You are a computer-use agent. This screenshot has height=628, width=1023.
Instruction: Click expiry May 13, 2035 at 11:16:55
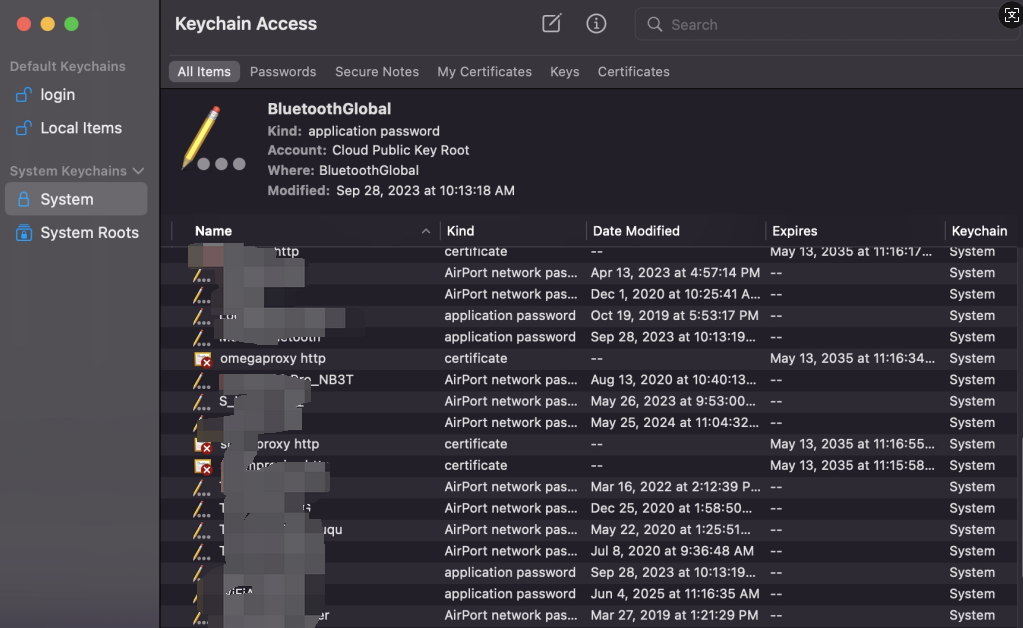point(852,444)
